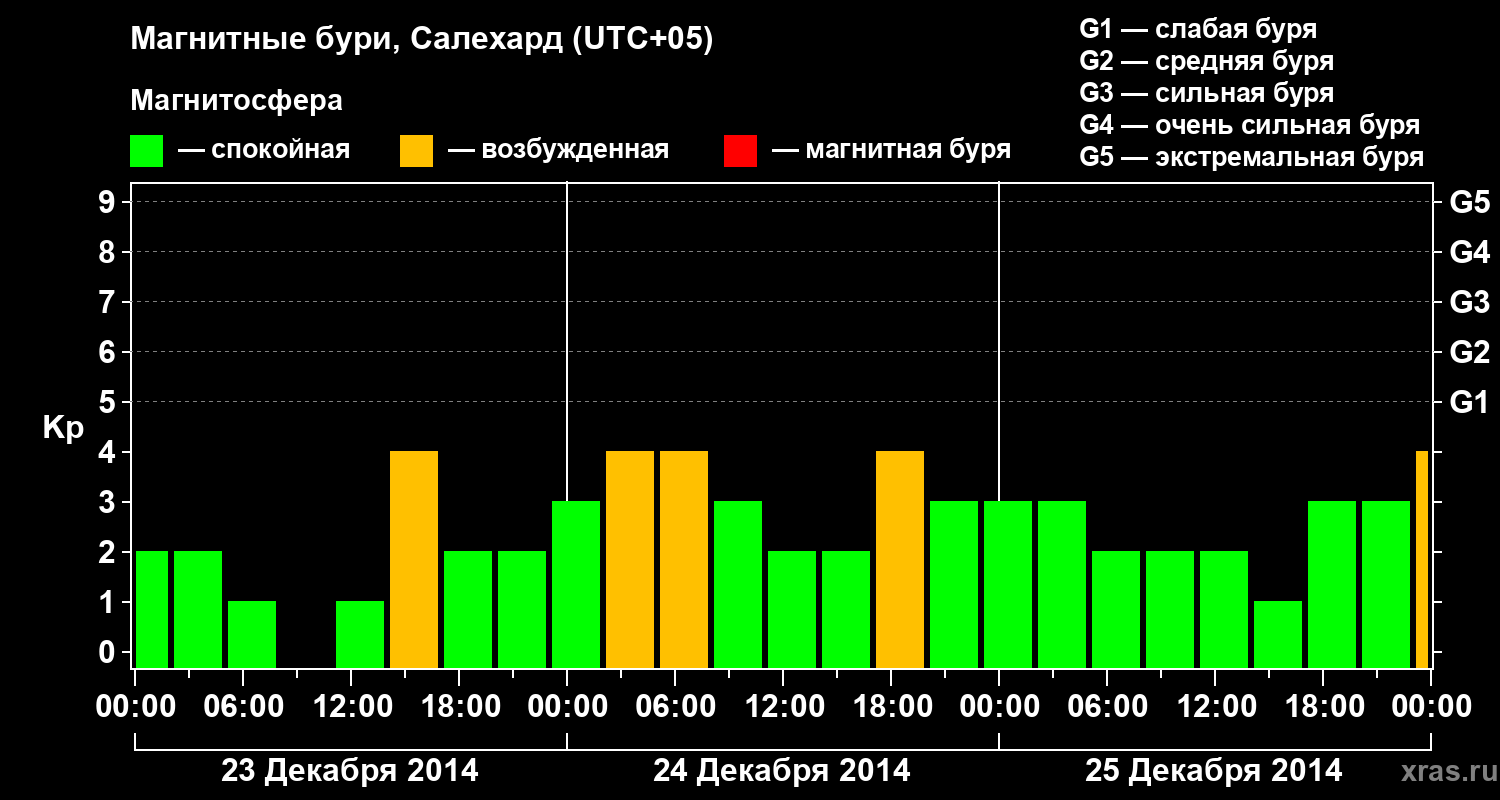Click the '23 Декабря 2014' date label
This screenshot has width=1500, height=800.
(349, 771)
